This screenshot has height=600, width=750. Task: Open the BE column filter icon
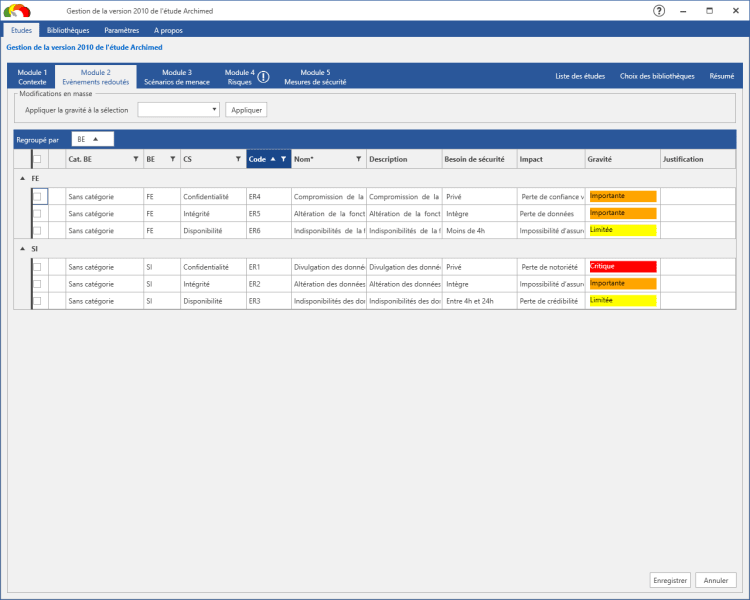[173, 159]
